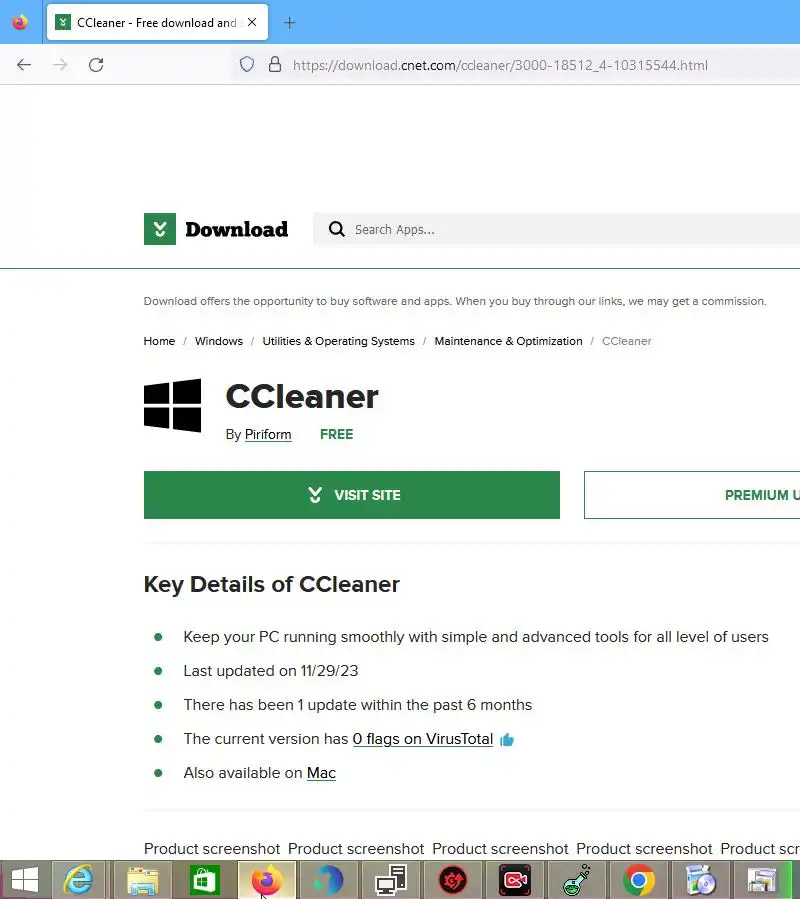Launch Google Chrome from the taskbar
The height and width of the screenshot is (899, 800).
[639, 880]
